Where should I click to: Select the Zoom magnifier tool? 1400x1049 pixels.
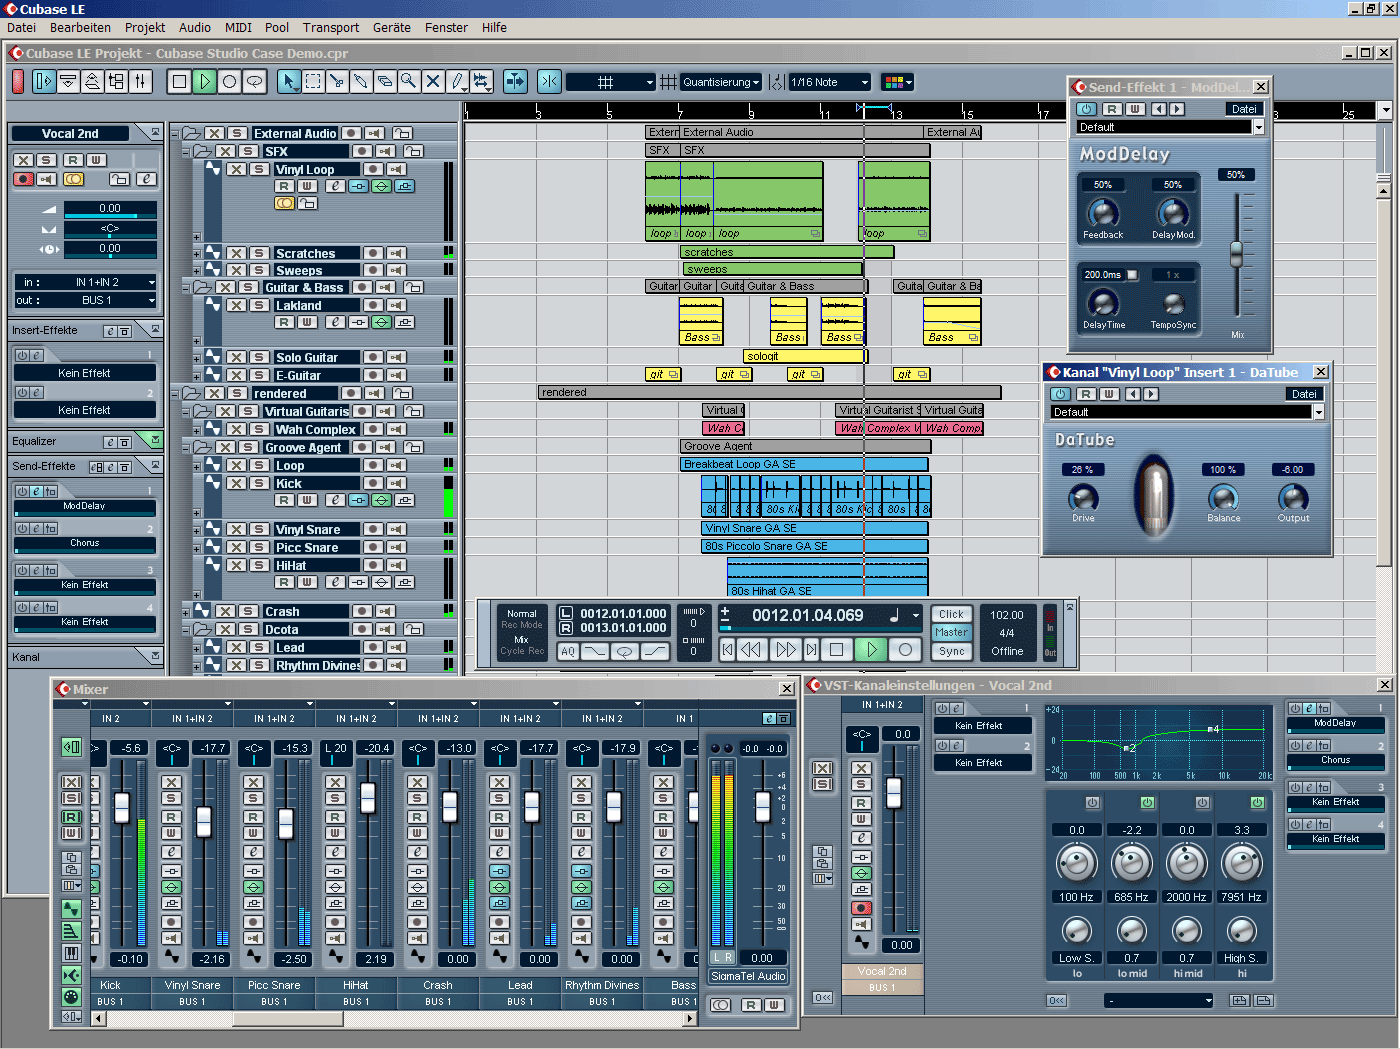(x=409, y=82)
